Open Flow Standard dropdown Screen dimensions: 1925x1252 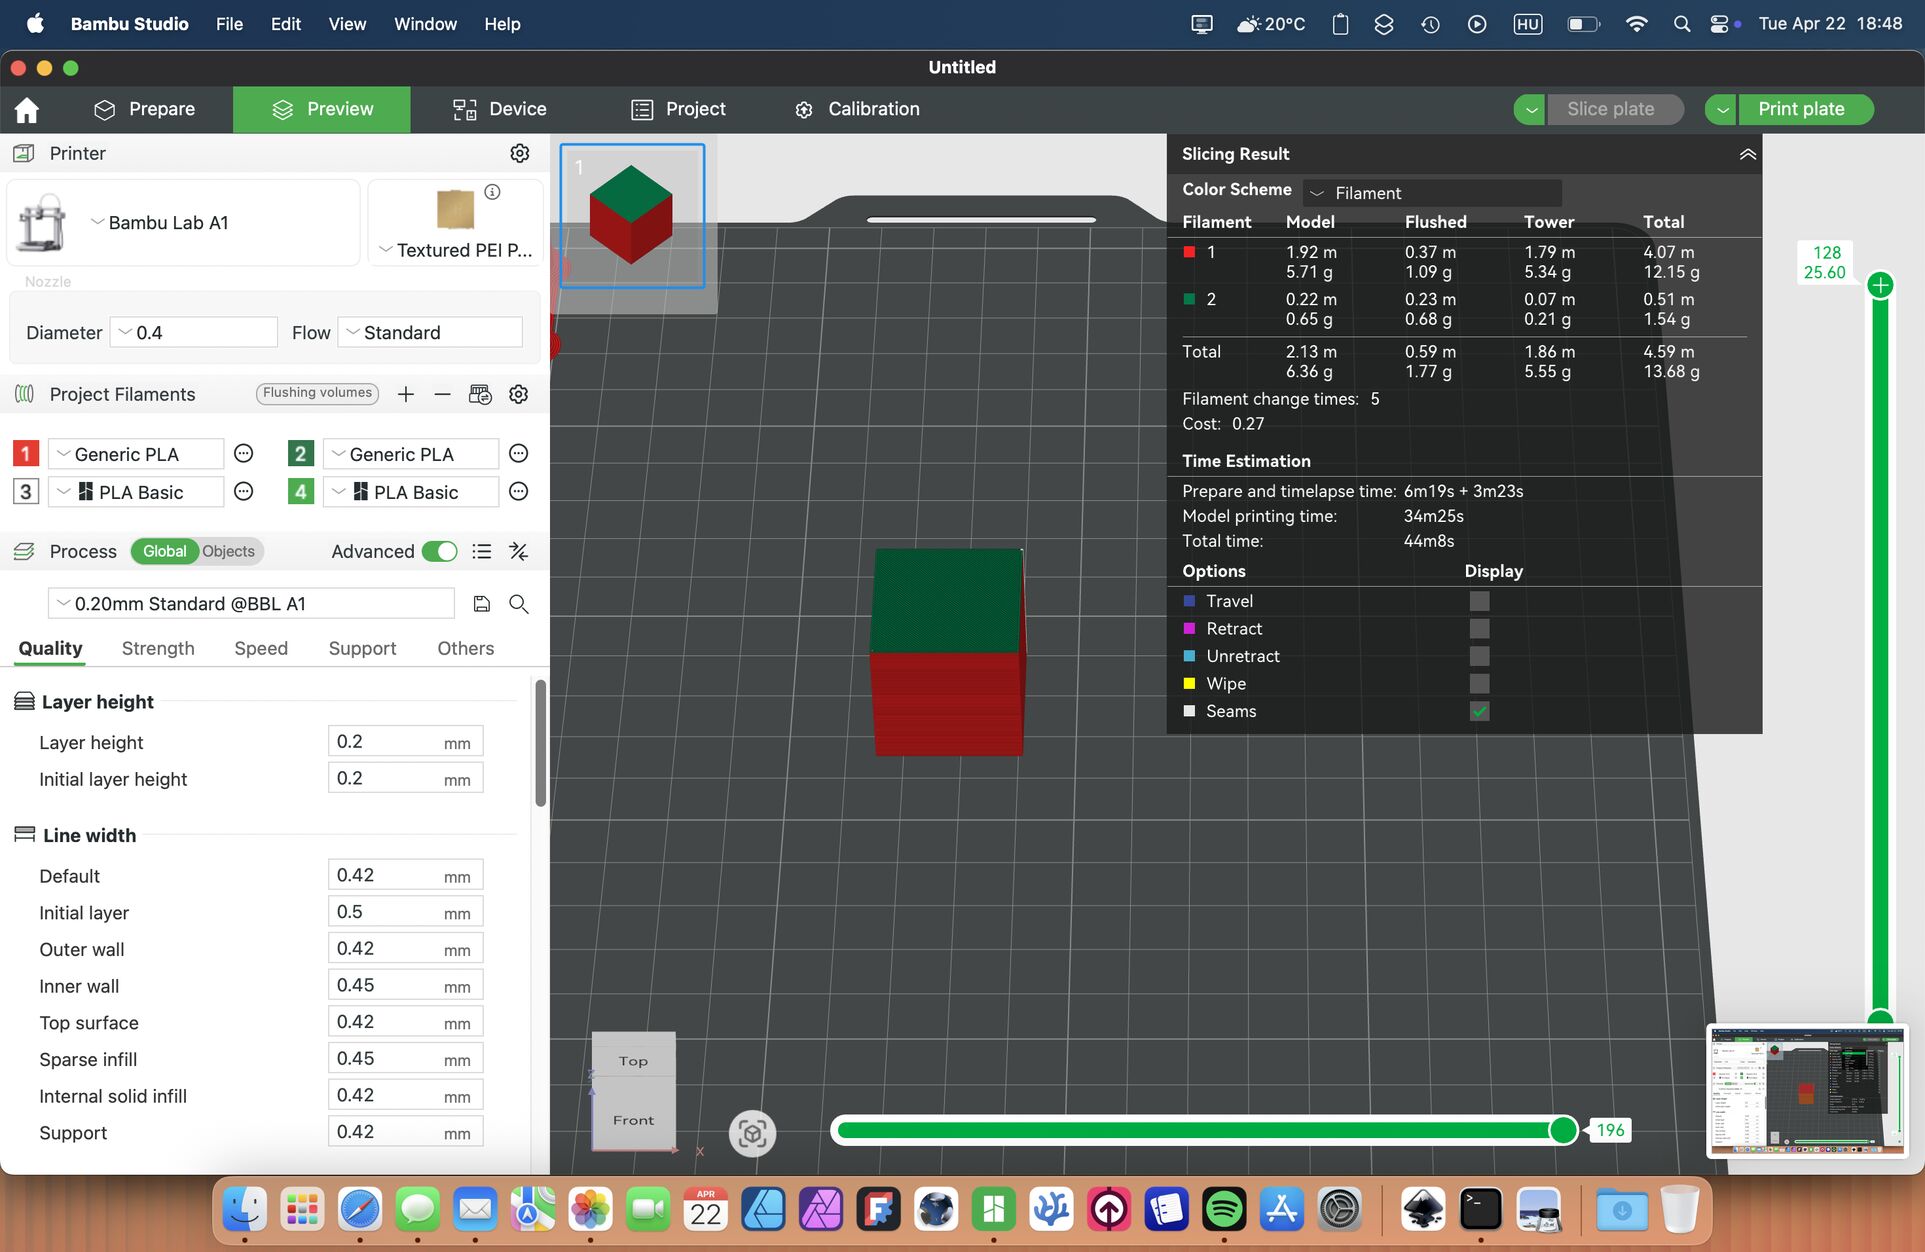point(430,332)
